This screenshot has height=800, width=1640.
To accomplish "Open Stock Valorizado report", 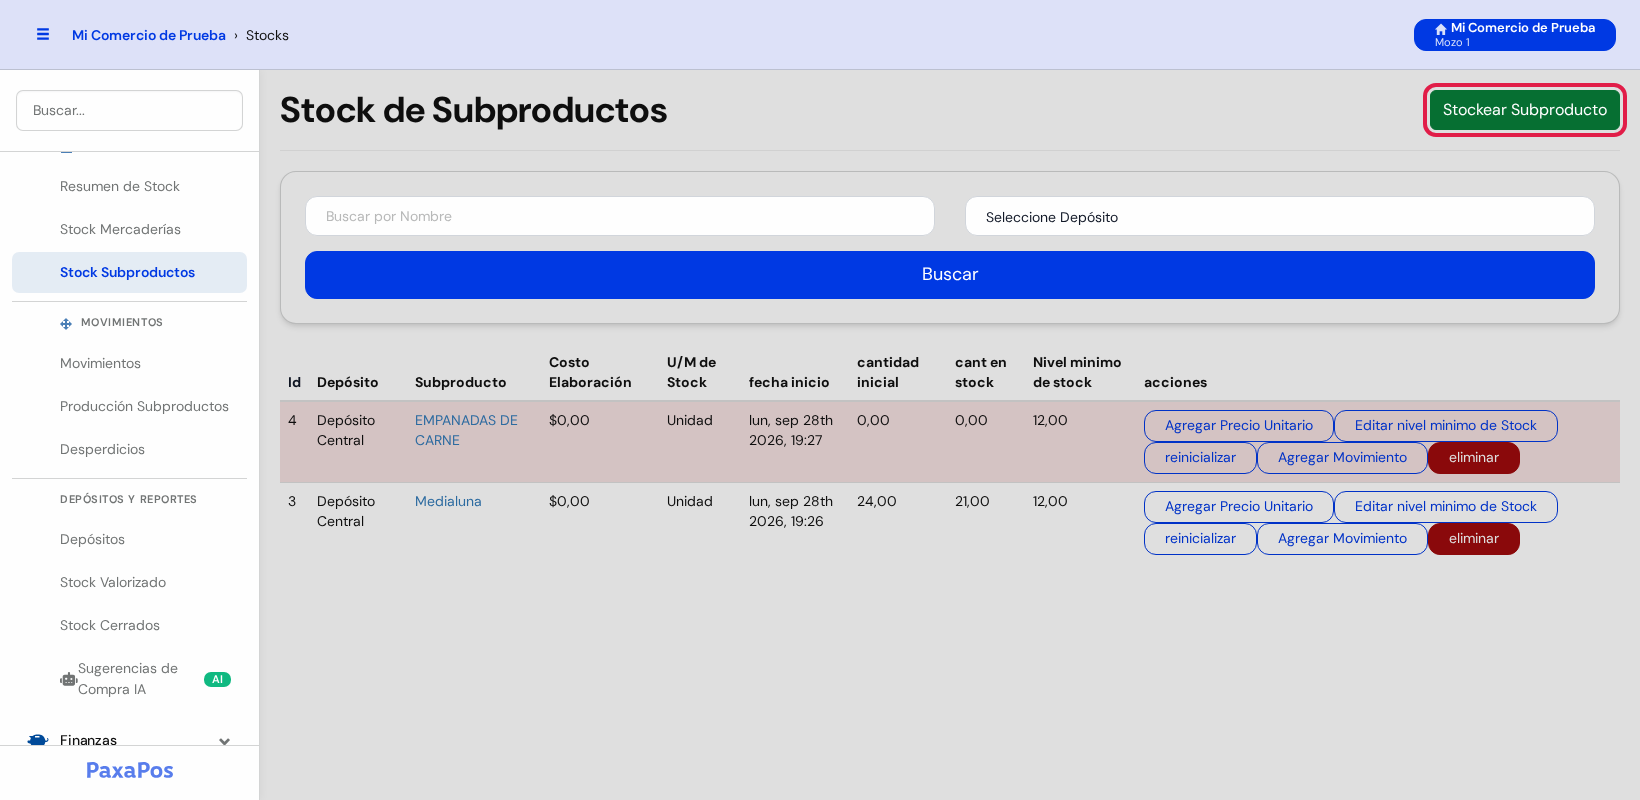I will pyautogui.click(x=113, y=582).
